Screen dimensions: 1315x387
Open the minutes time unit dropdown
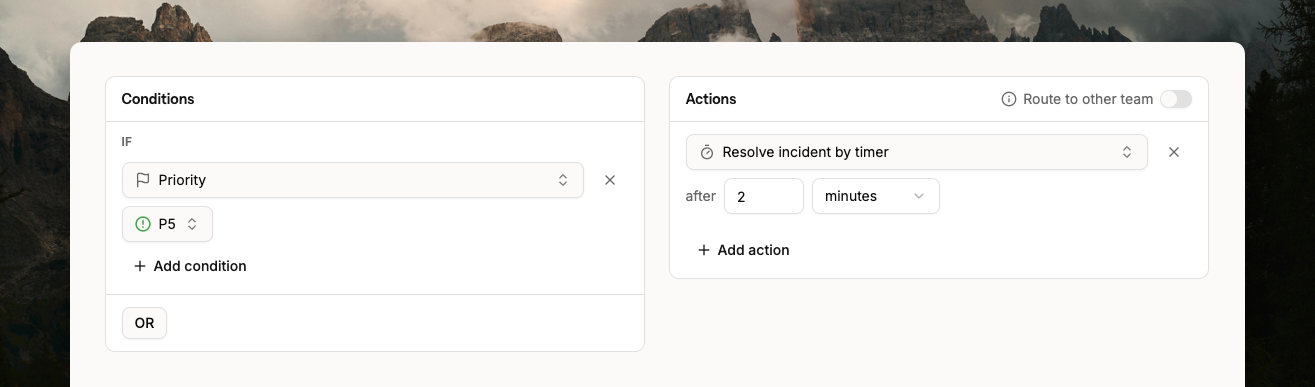click(x=876, y=196)
